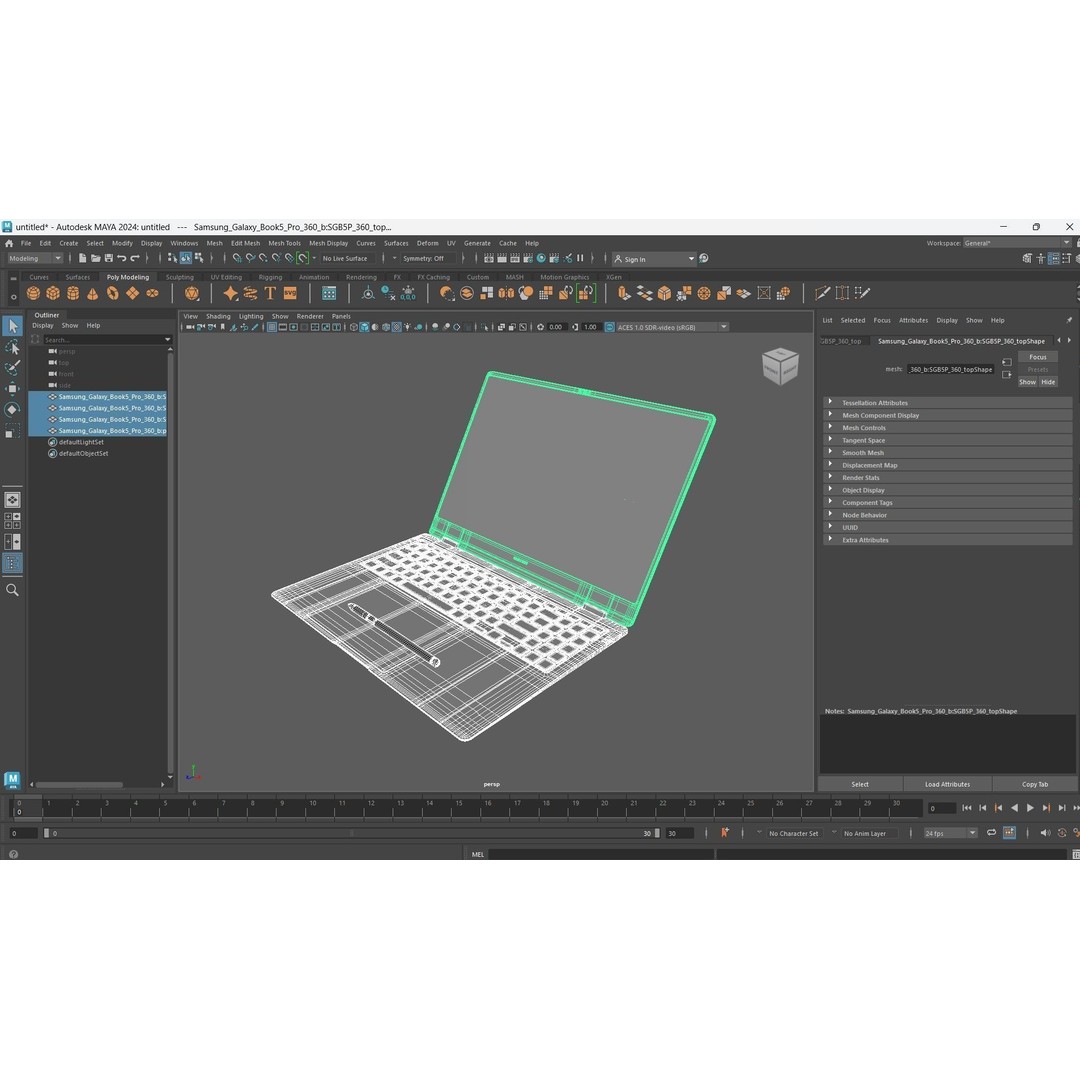Expand the Smooth Mesh section
The image size is (1080, 1080).
click(948, 453)
